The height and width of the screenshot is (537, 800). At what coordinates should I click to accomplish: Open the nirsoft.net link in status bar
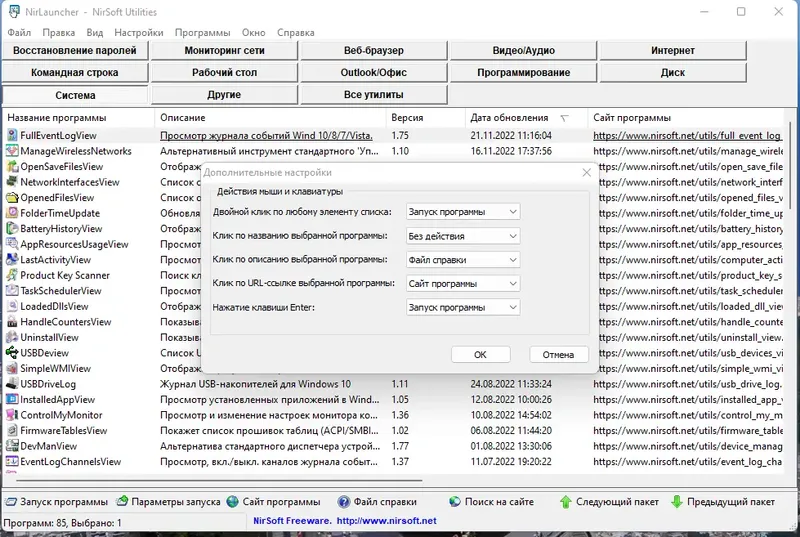click(387, 521)
